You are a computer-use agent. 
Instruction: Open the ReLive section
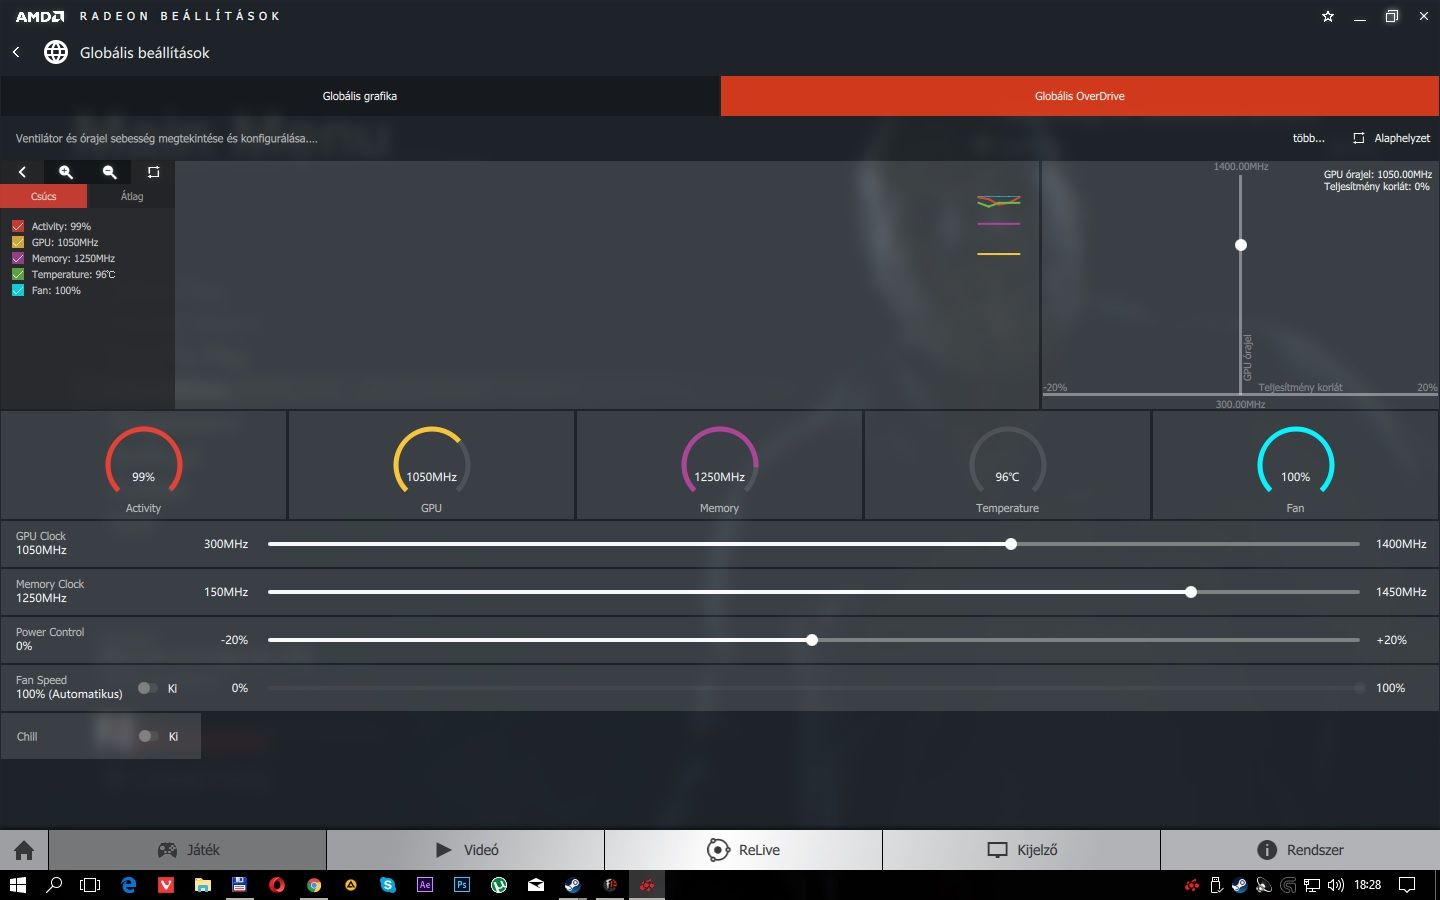(744, 850)
